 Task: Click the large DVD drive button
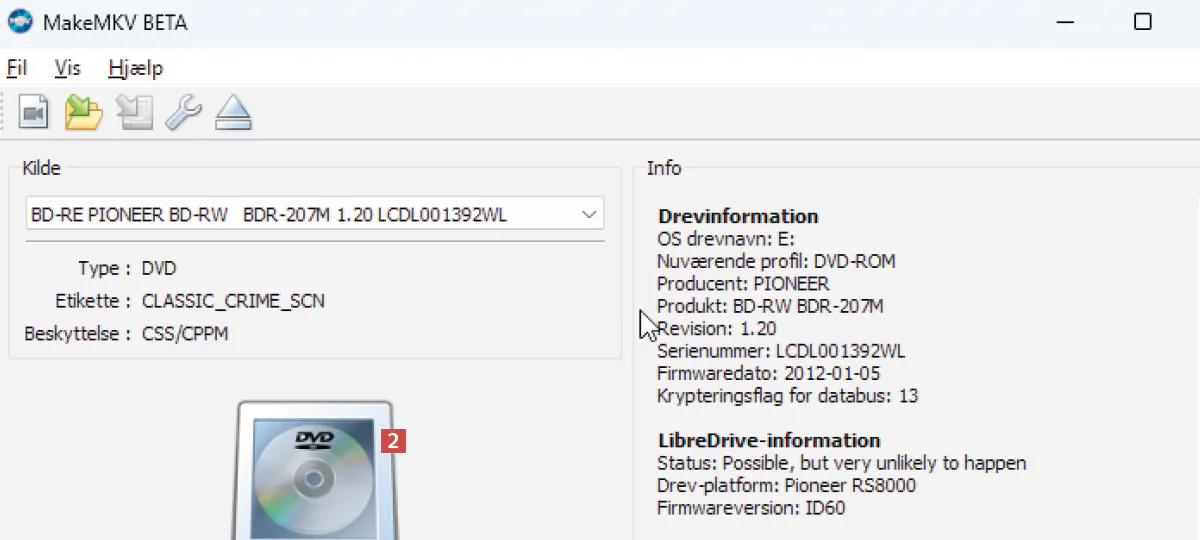point(313,470)
